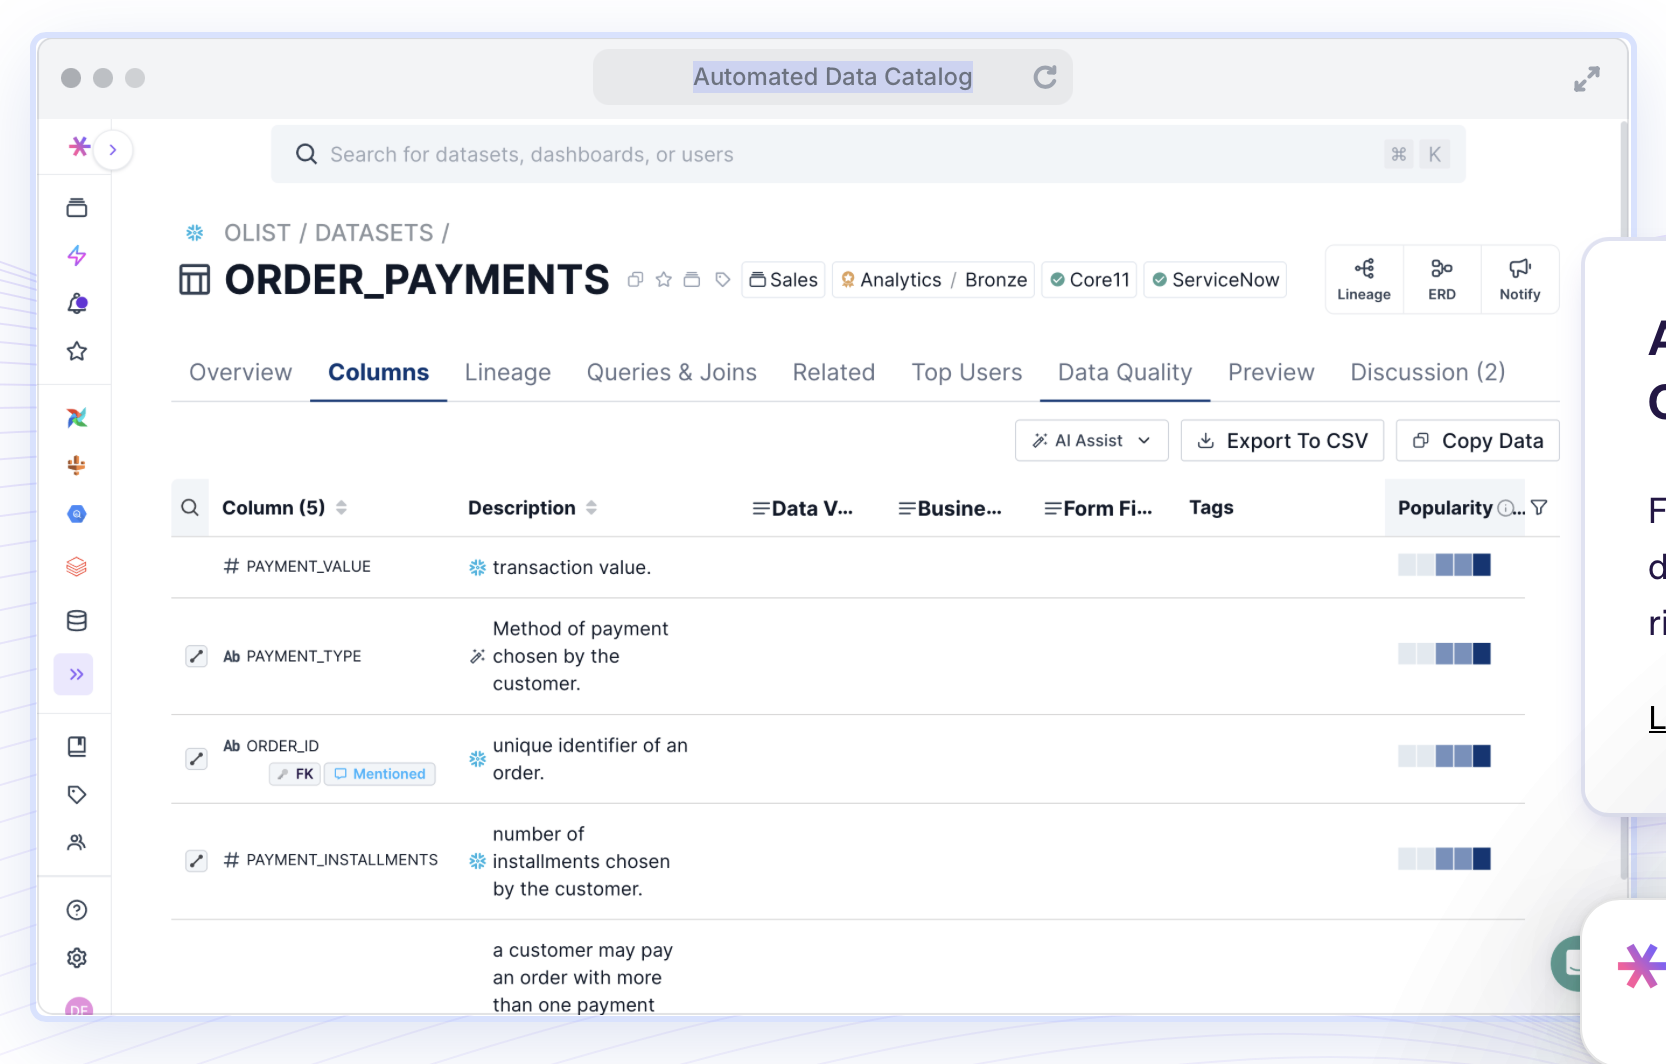Open the lightning bolt workflows icon
Screen dimensions: 1666x1064
coord(77,256)
